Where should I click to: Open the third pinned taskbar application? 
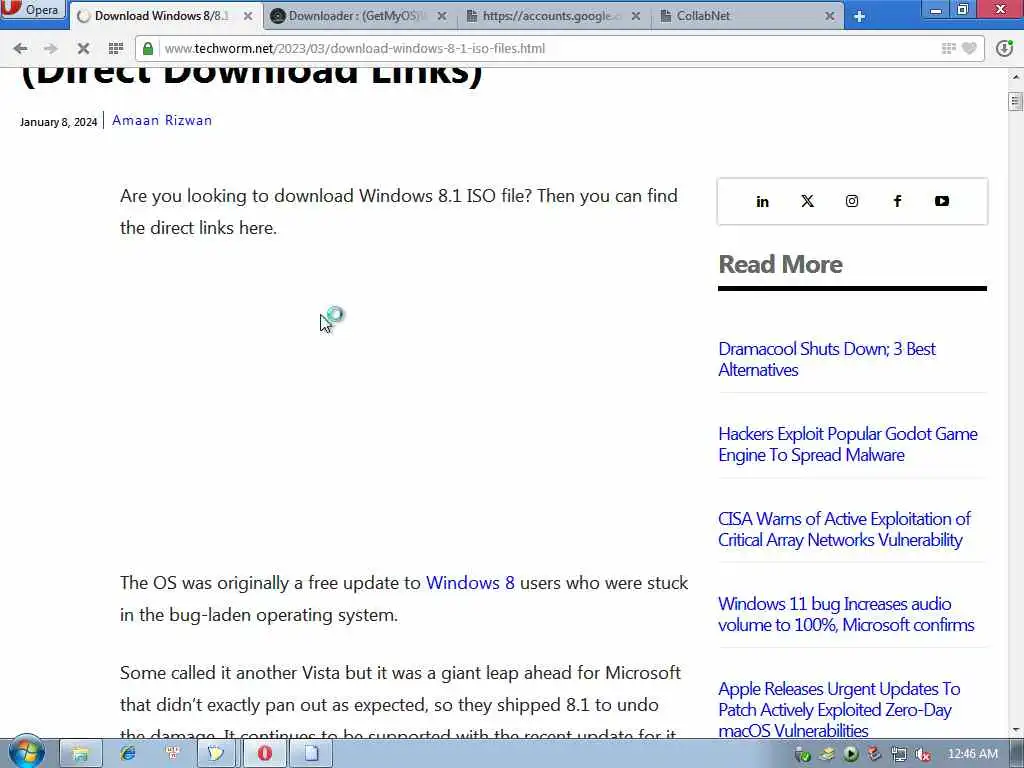[x=173, y=754]
